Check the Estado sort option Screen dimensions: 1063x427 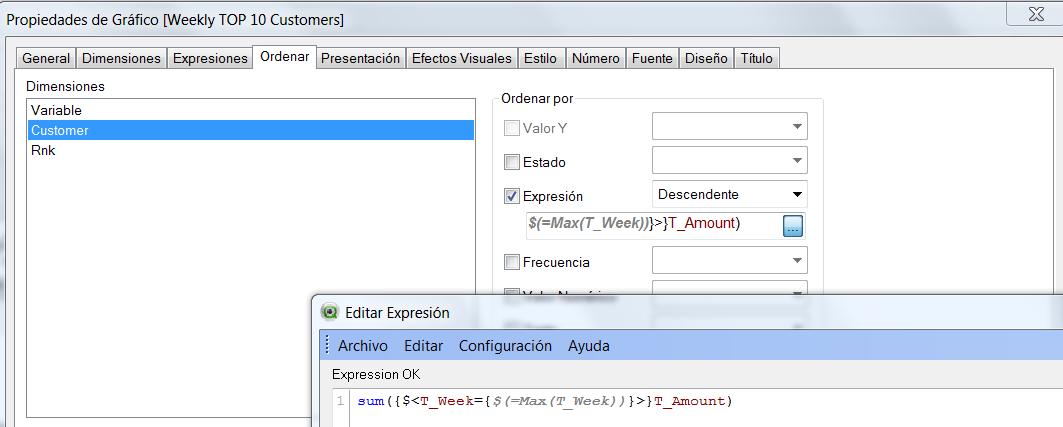coord(512,162)
